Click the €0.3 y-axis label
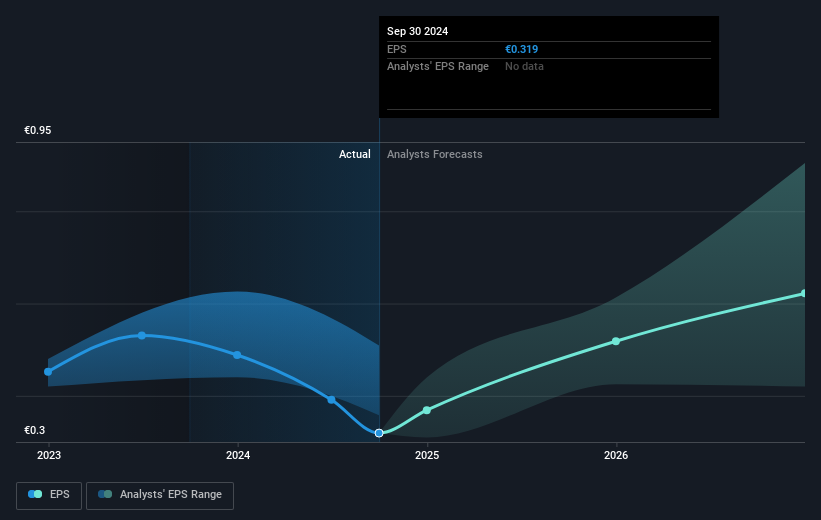 (x=35, y=430)
